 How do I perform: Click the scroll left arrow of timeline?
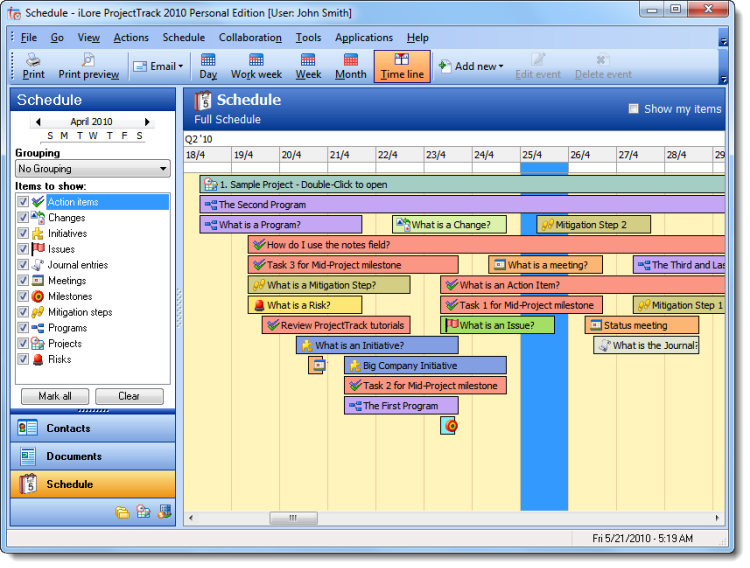point(191,518)
